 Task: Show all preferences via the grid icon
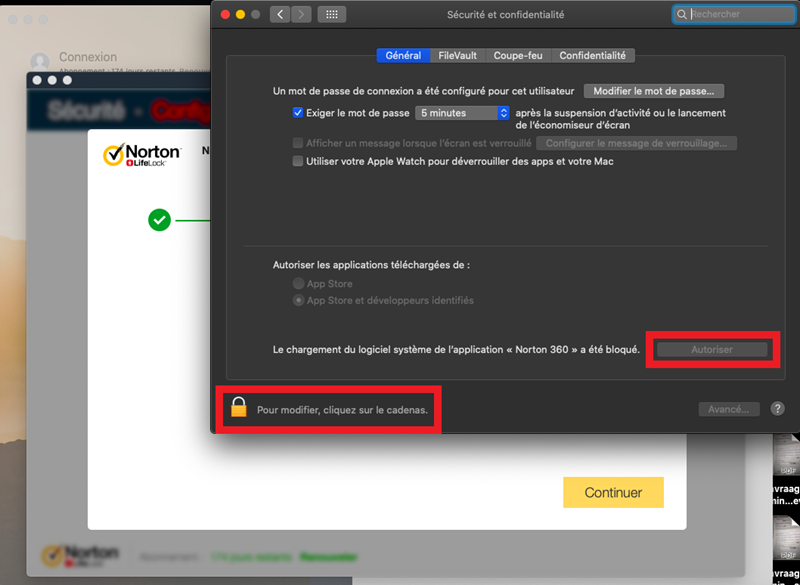click(x=332, y=14)
